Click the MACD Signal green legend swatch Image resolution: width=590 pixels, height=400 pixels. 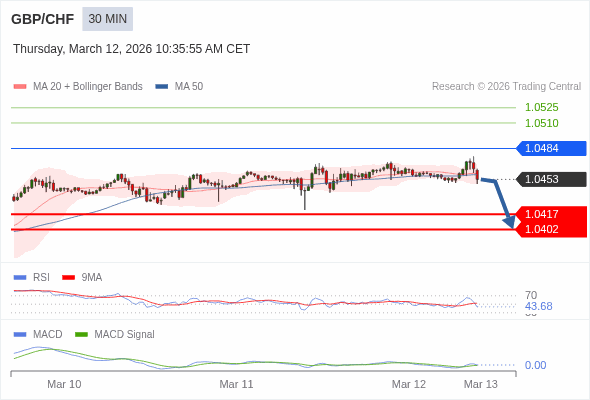click(81, 335)
